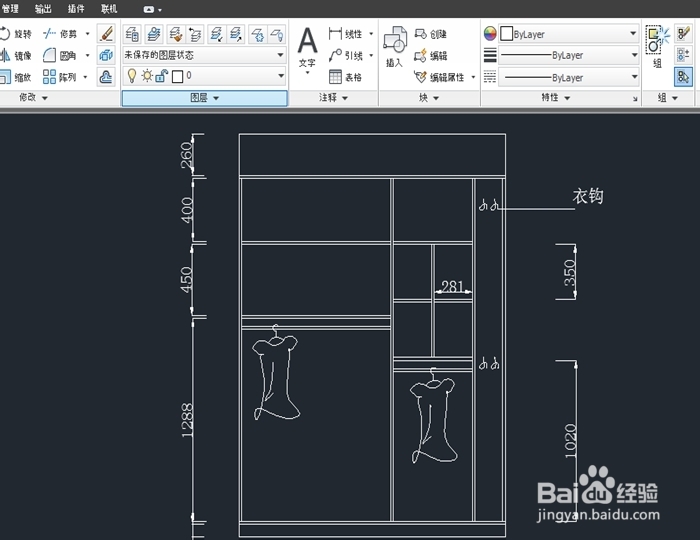Toggle the Group Selection on/off button

pos(683,77)
